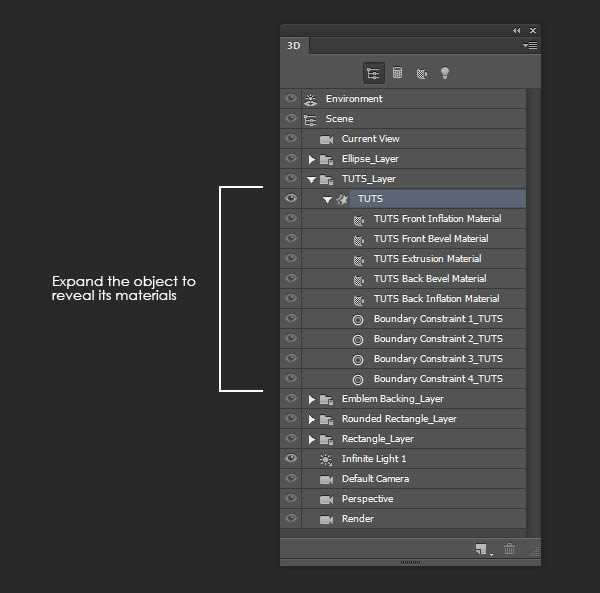This screenshot has height=593, width=600.
Task: Click the Scene tree icon
Action: (310, 120)
